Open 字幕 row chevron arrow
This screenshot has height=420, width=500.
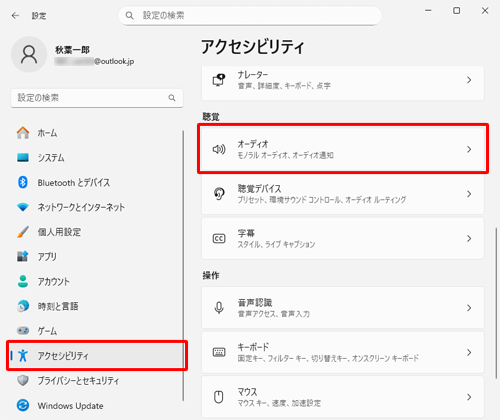click(469, 238)
